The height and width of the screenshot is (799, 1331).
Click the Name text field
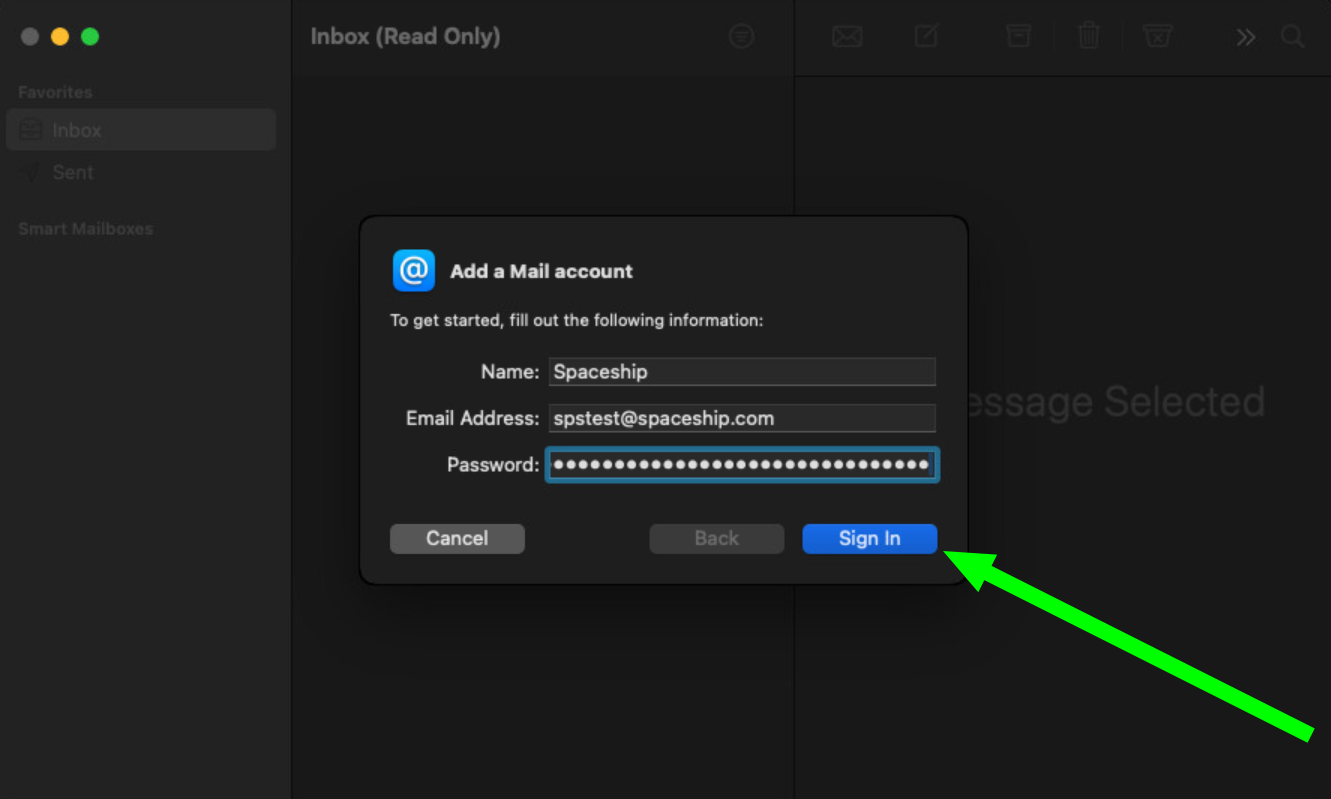click(741, 371)
